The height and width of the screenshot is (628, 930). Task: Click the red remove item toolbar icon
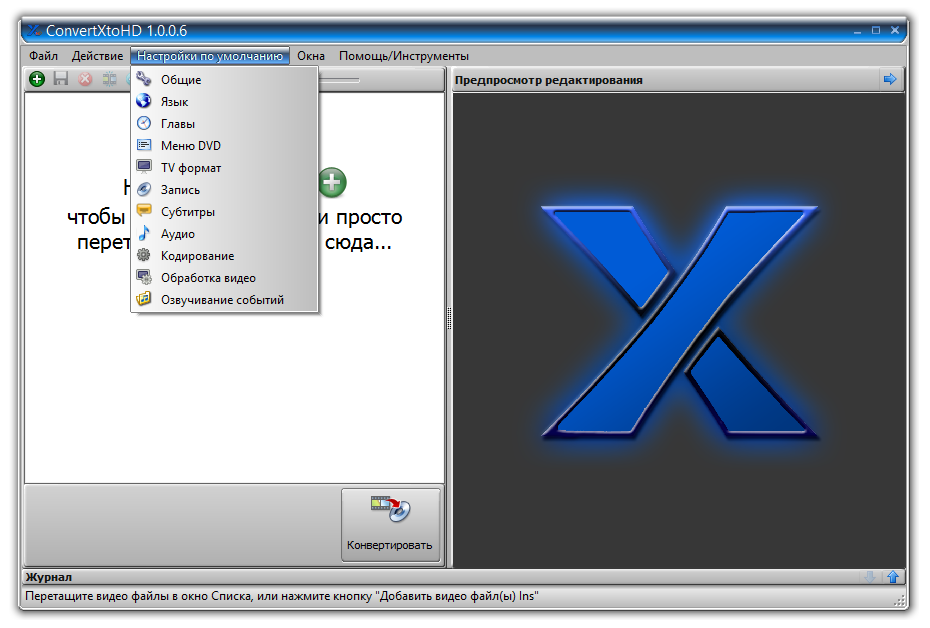(x=85, y=79)
